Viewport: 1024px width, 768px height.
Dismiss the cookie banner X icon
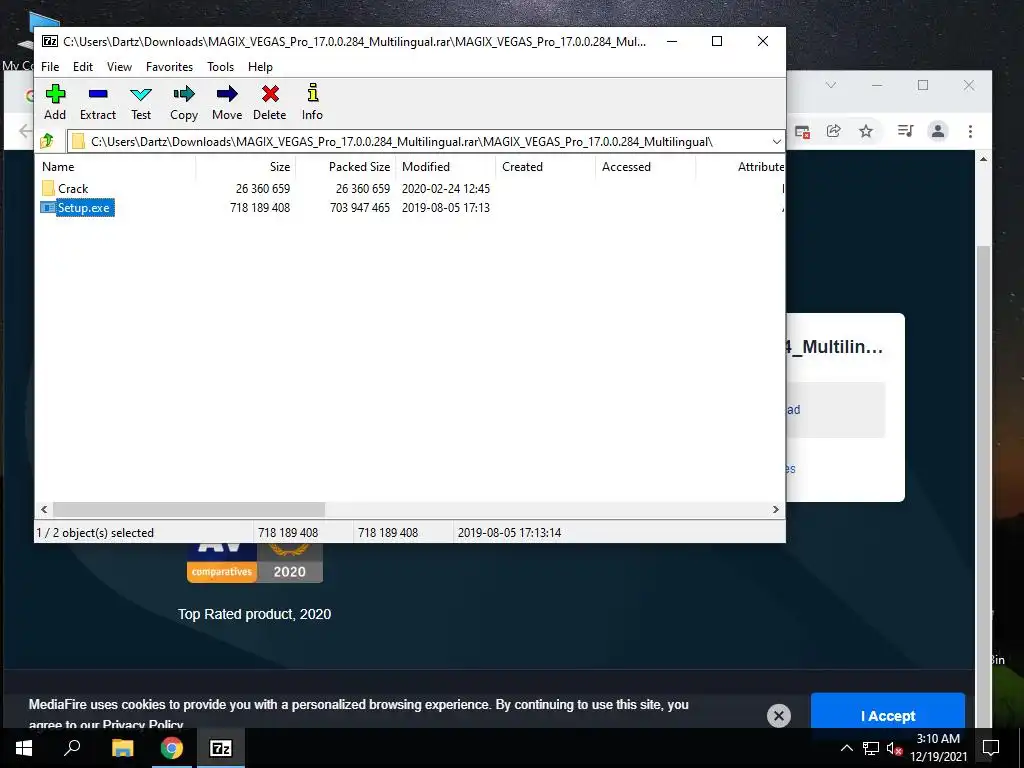pos(778,716)
